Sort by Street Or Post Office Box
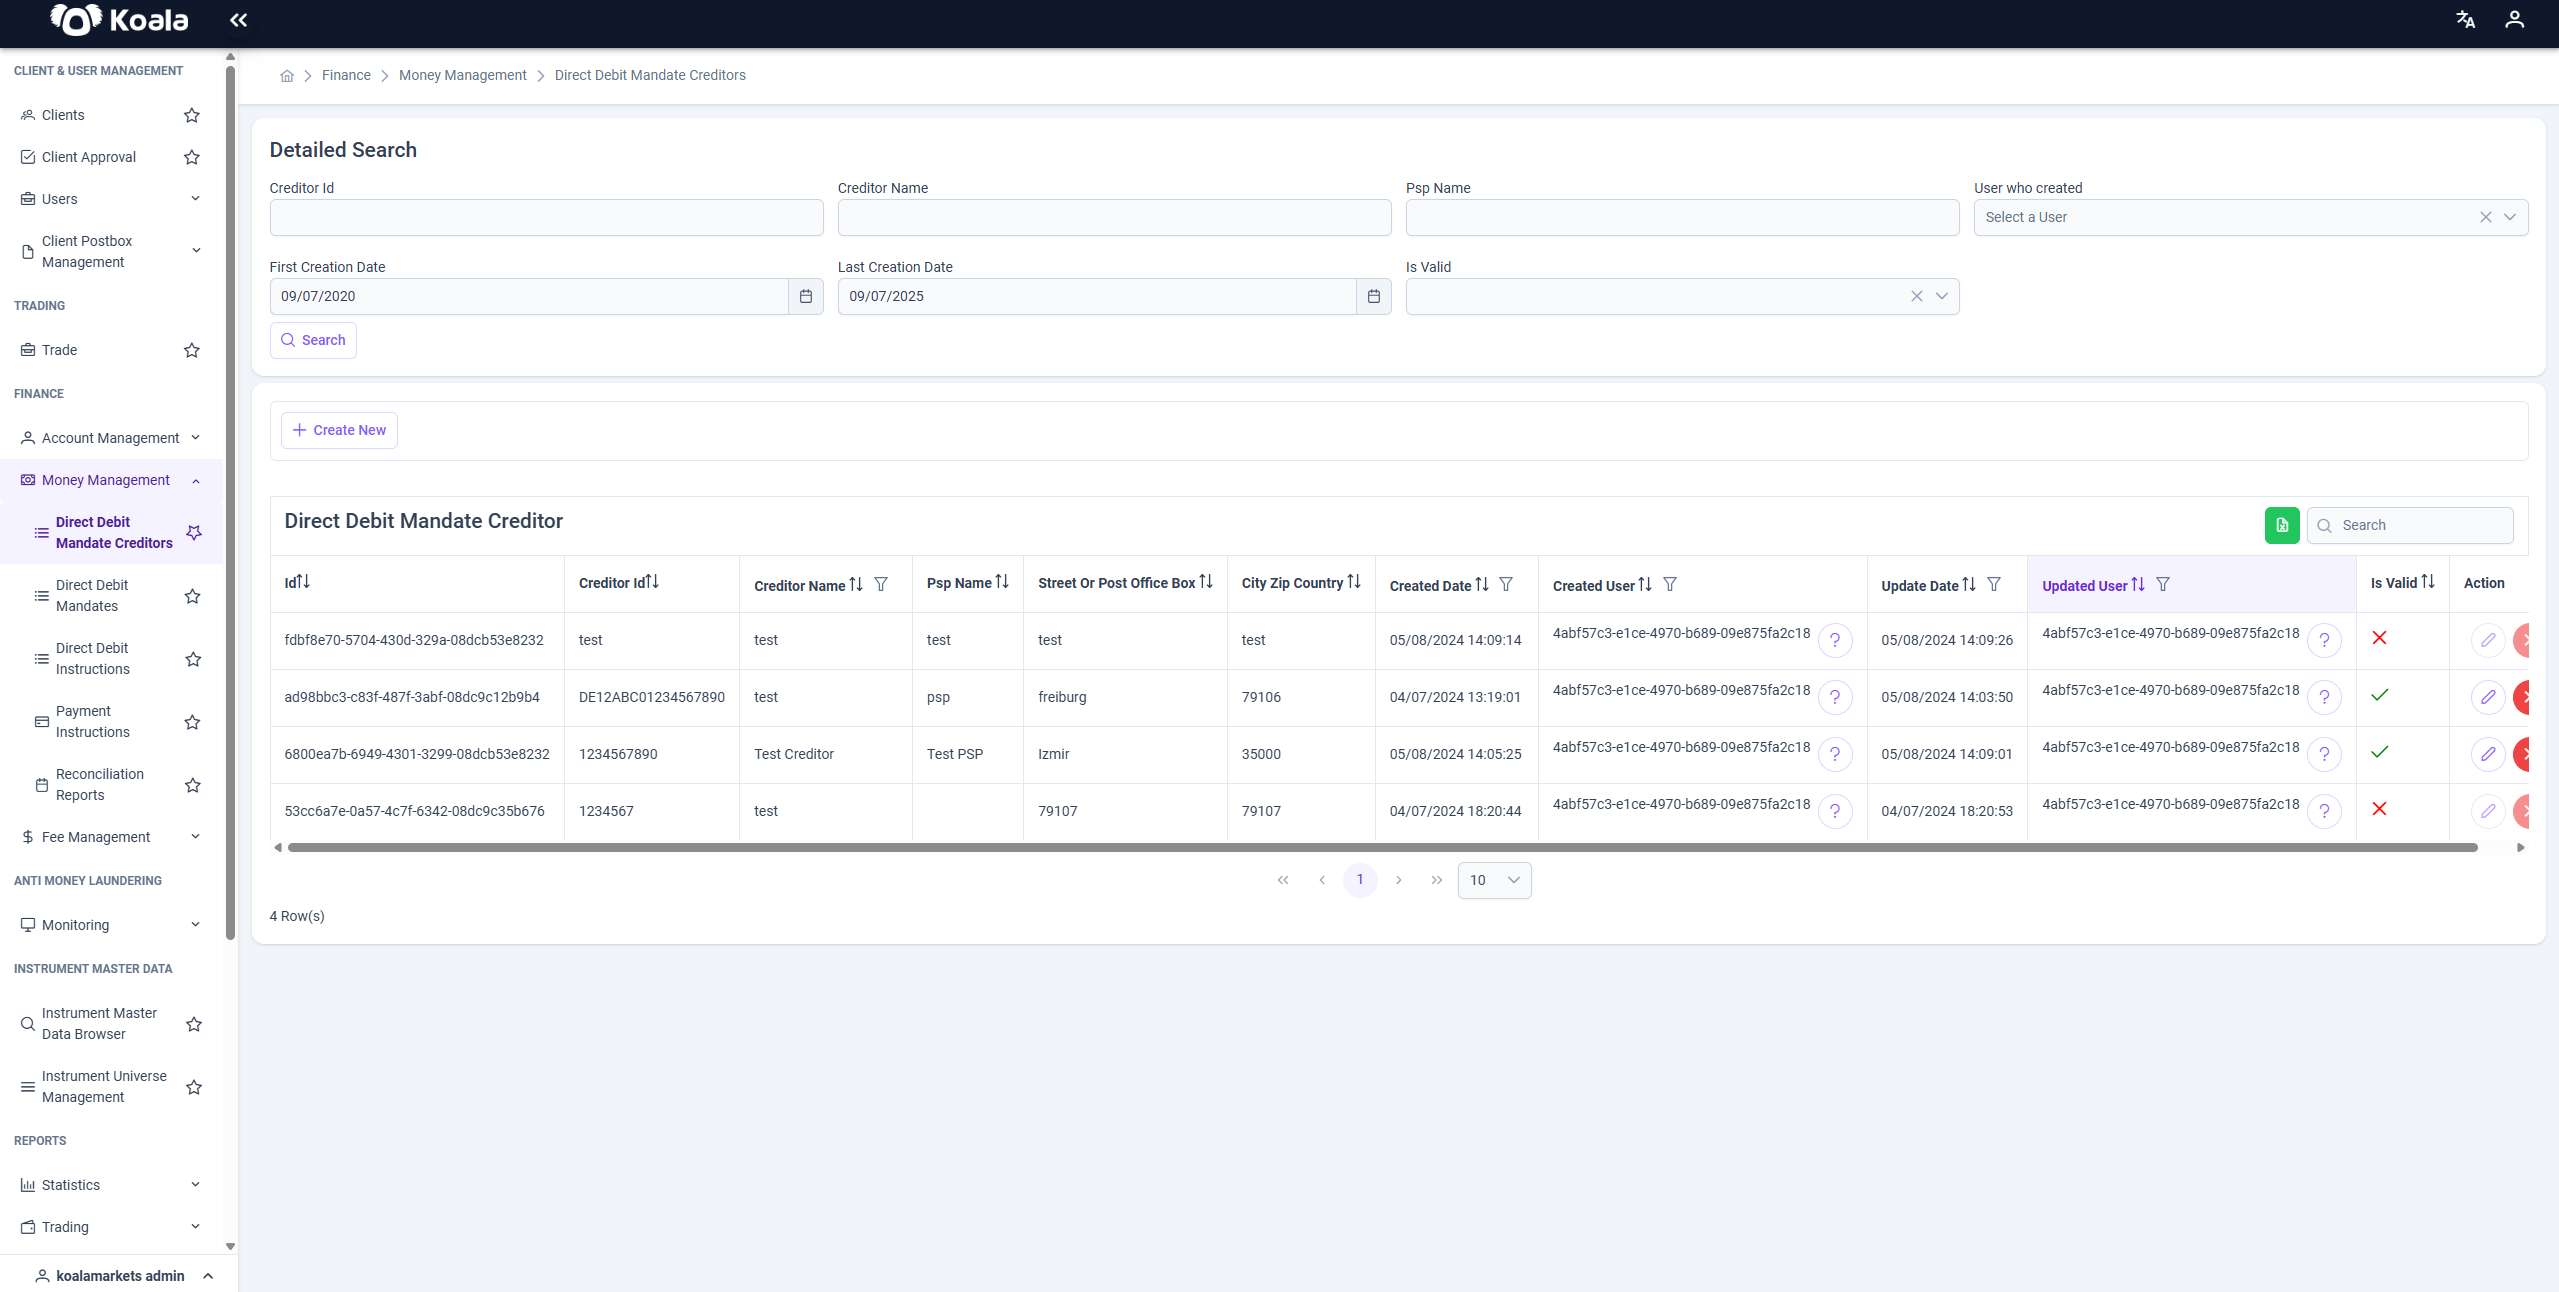The height and width of the screenshot is (1292, 2559). point(1206,582)
